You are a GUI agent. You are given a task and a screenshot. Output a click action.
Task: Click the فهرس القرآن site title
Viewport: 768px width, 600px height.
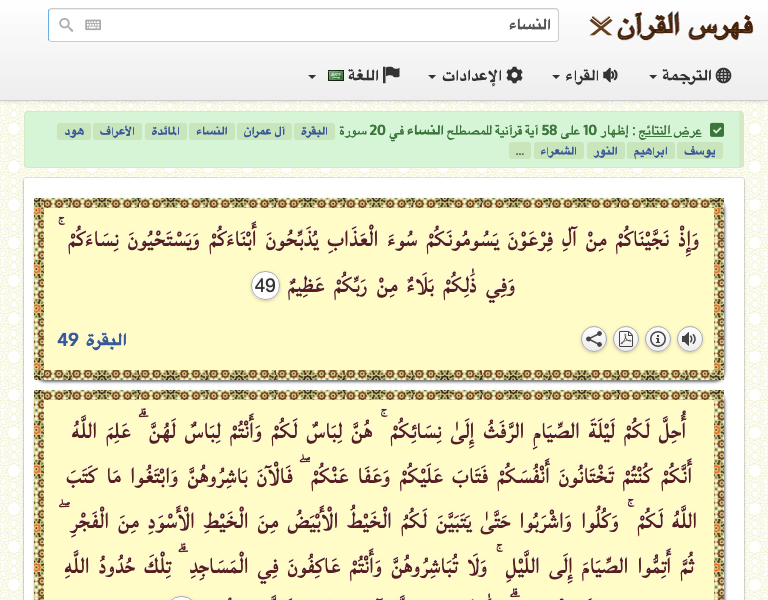coord(685,25)
